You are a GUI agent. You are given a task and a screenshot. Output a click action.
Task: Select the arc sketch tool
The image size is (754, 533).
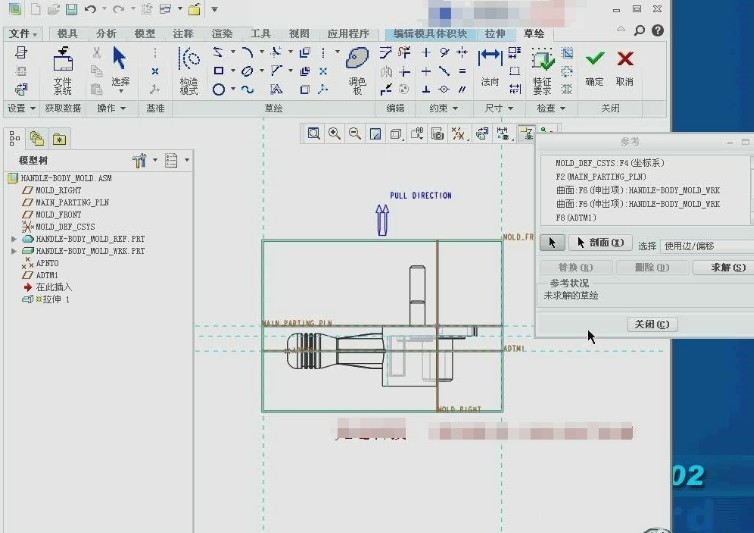click(x=248, y=52)
